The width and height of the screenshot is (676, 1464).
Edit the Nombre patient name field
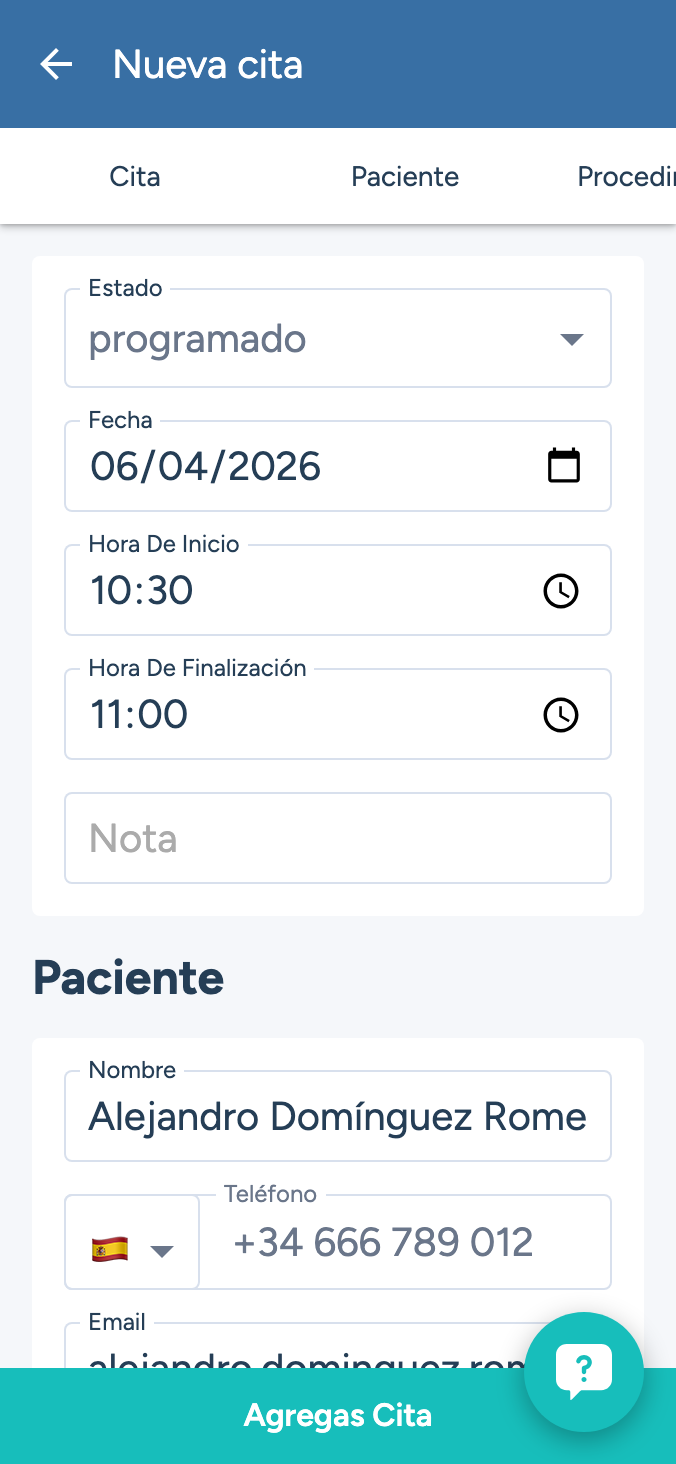(338, 1116)
